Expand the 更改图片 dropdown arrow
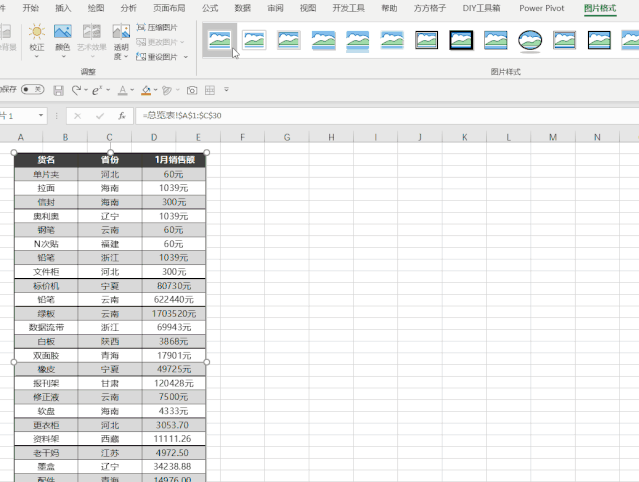Viewport: 639px width, 482px height. [x=182, y=42]
